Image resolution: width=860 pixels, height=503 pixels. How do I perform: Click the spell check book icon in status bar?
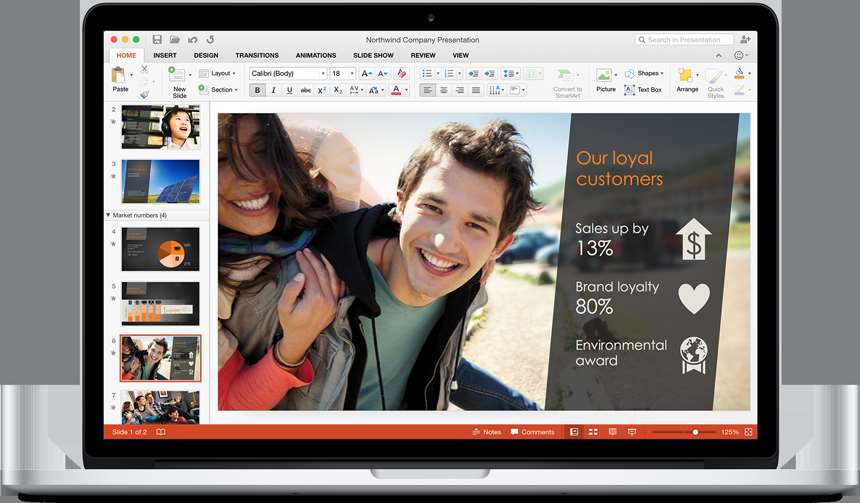coord(161,432)
